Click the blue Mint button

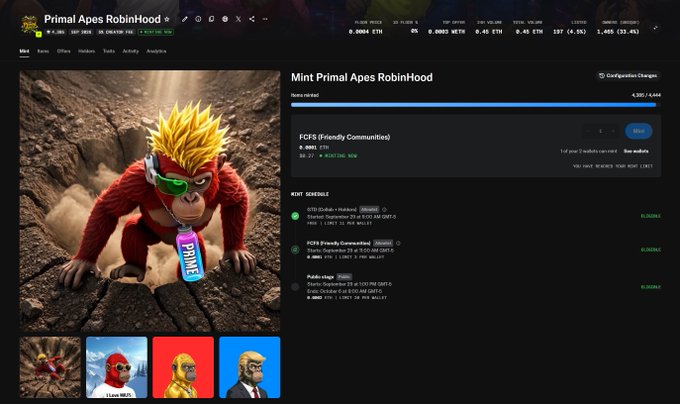pos(638,131)
